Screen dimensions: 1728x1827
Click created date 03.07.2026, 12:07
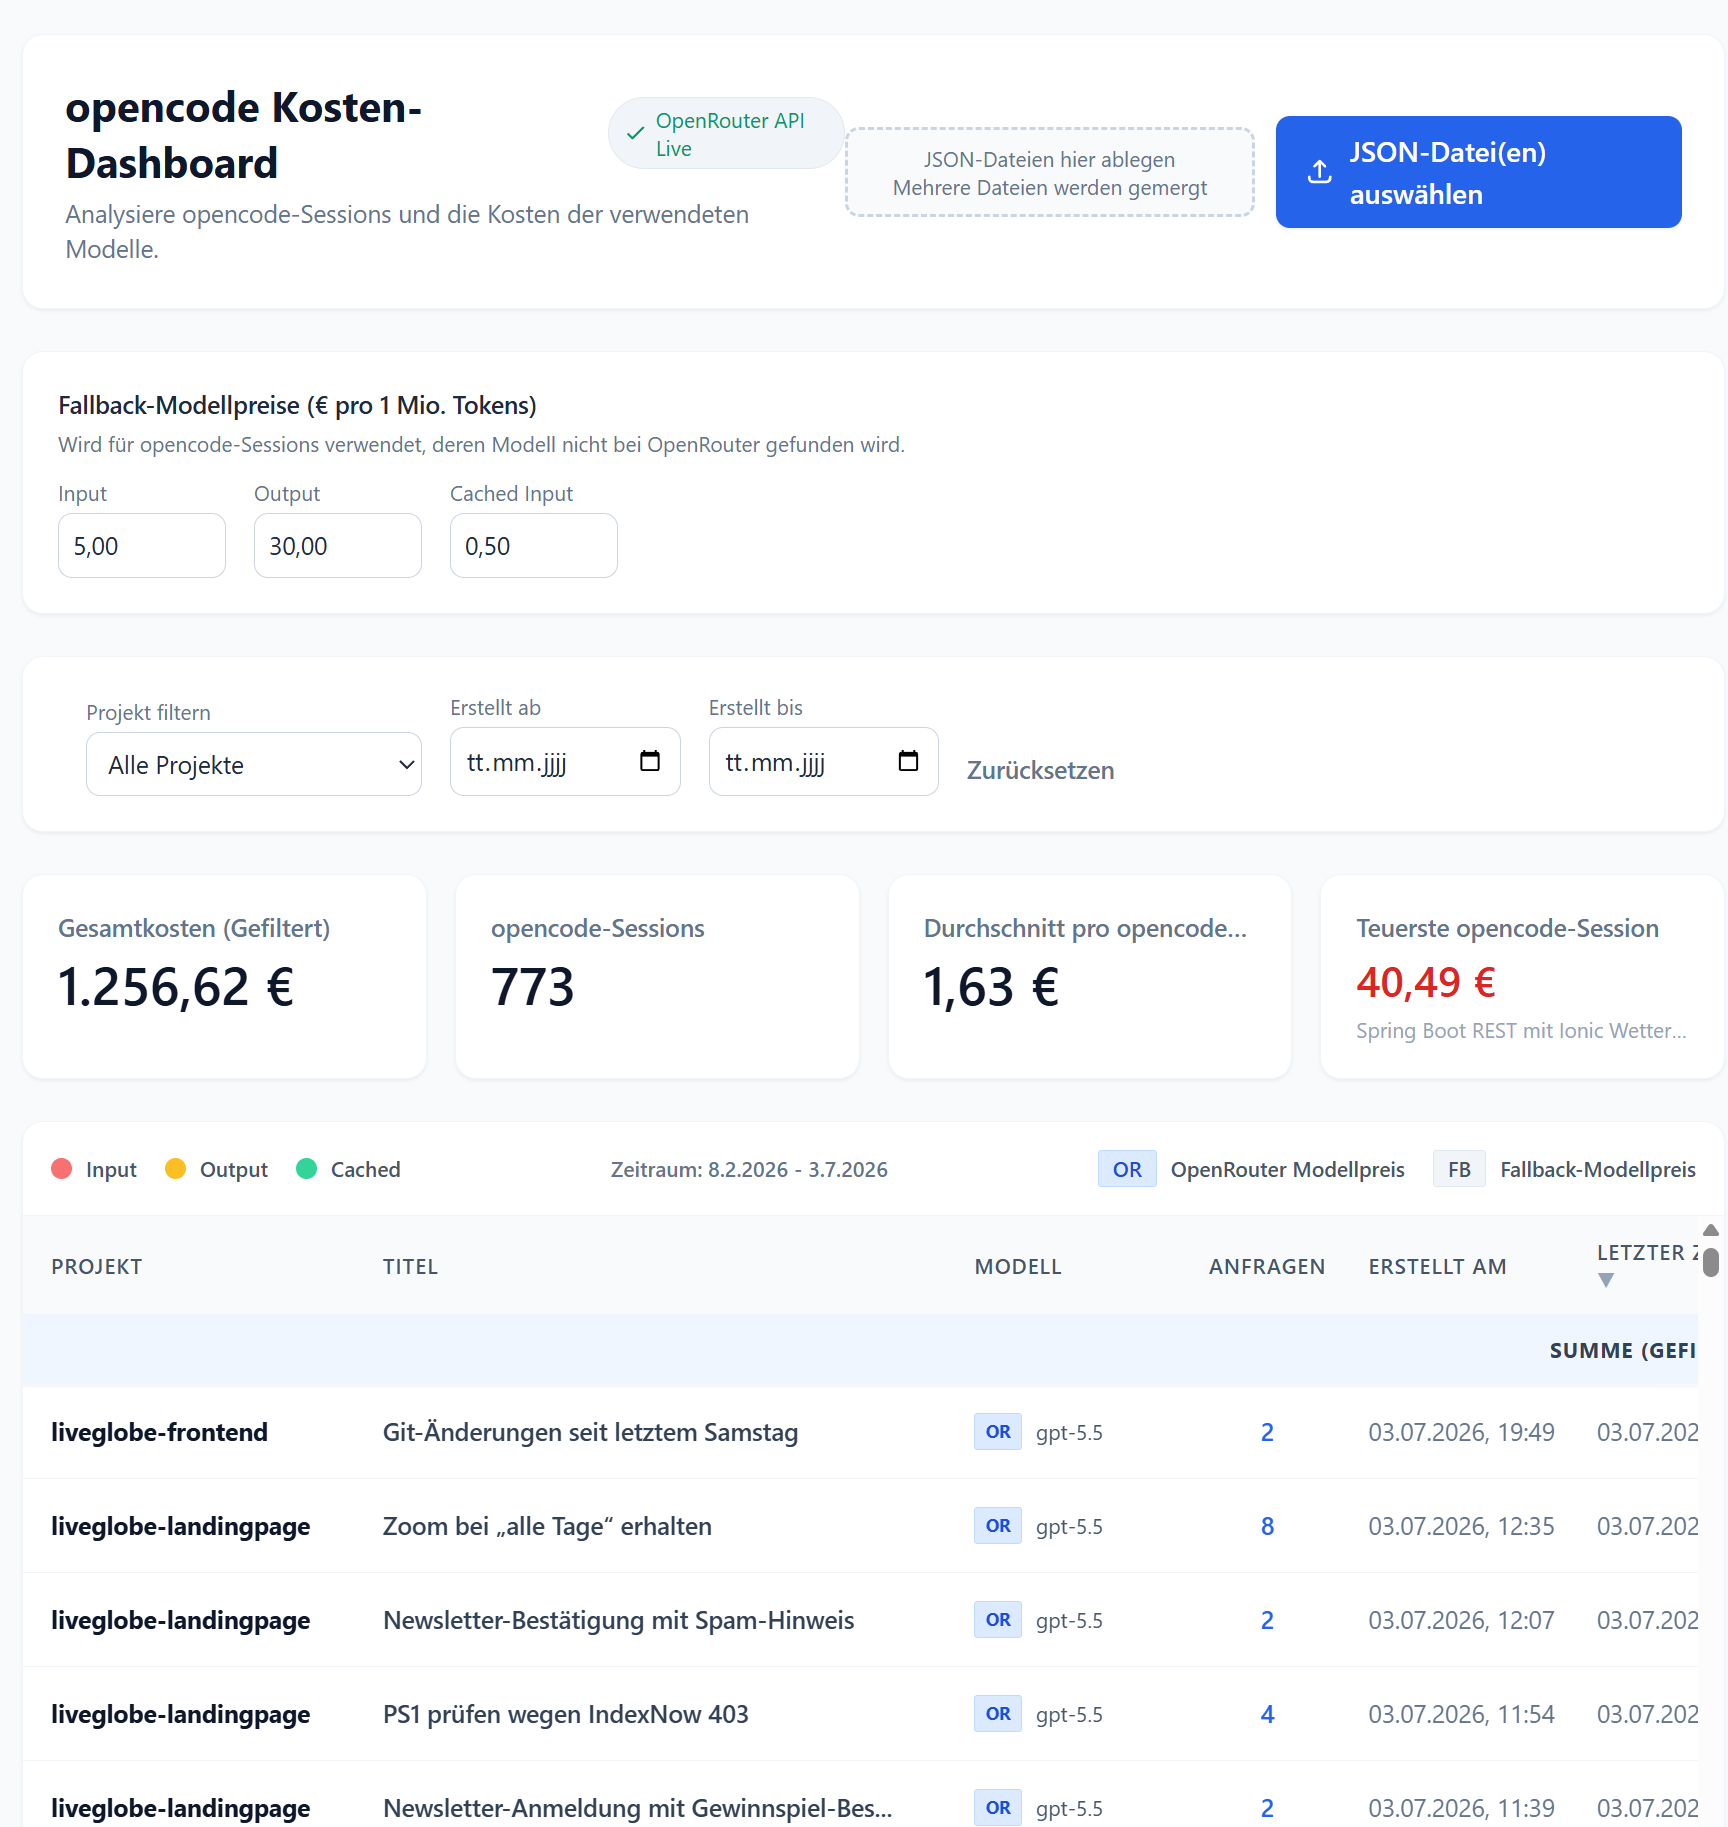pyautogui.click(x=1461, y=1620)
